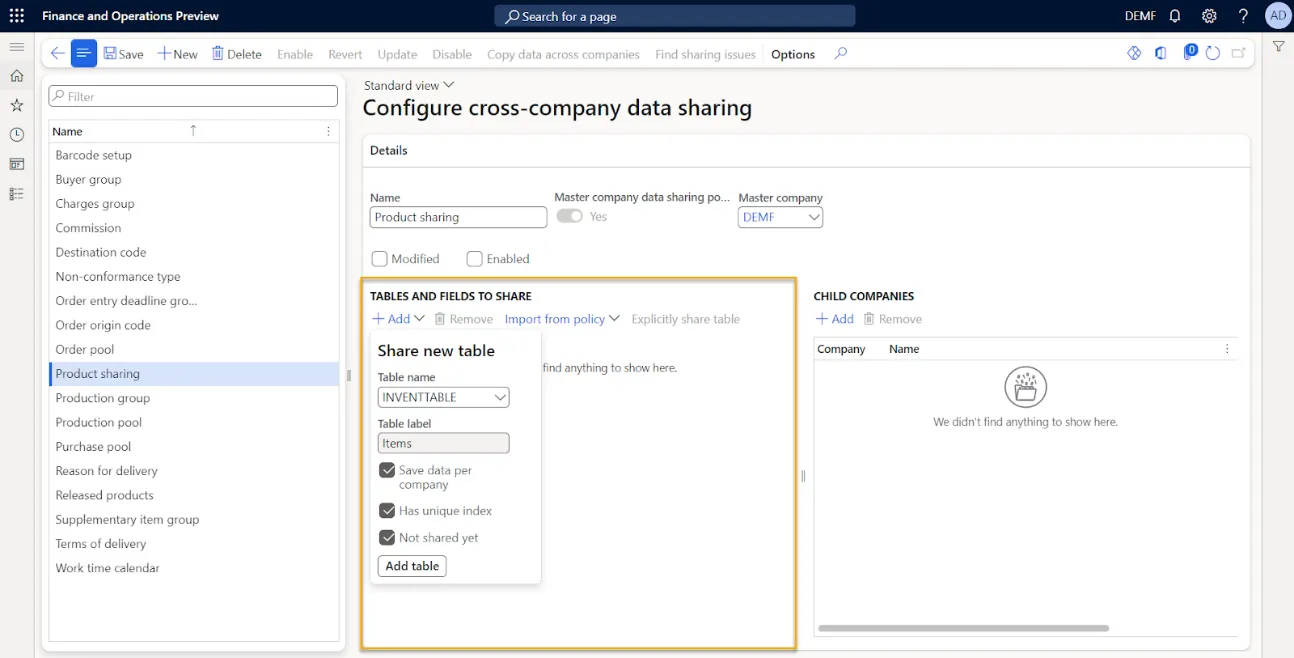Select Revert in the action bar

point(345,54)
